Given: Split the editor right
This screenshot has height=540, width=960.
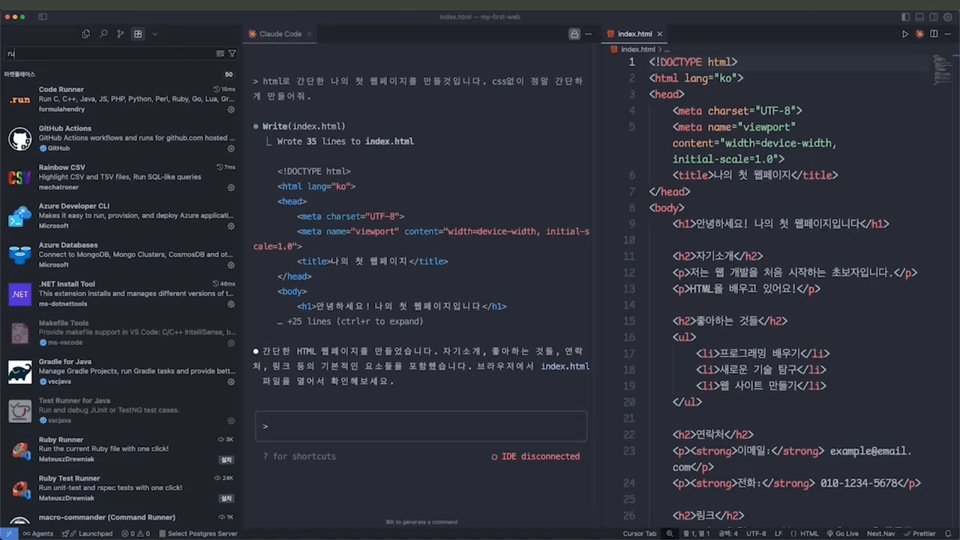Looking at the screenshot, I should (934, 34).
